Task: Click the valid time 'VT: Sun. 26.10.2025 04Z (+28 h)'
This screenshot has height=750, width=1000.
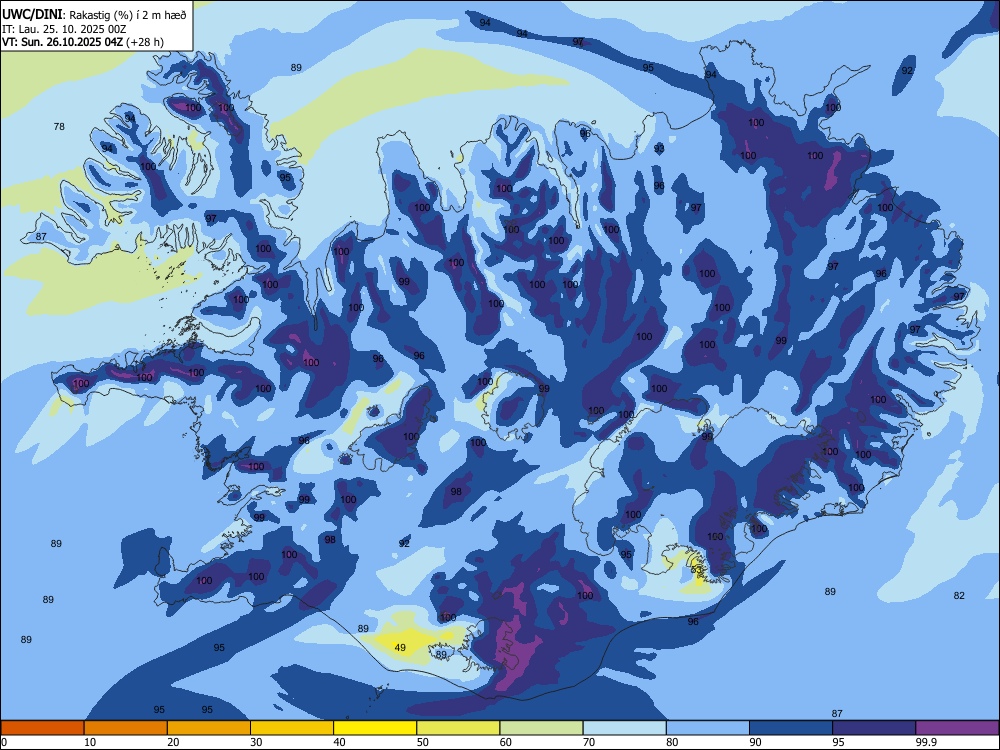Action: click(83, 42)
